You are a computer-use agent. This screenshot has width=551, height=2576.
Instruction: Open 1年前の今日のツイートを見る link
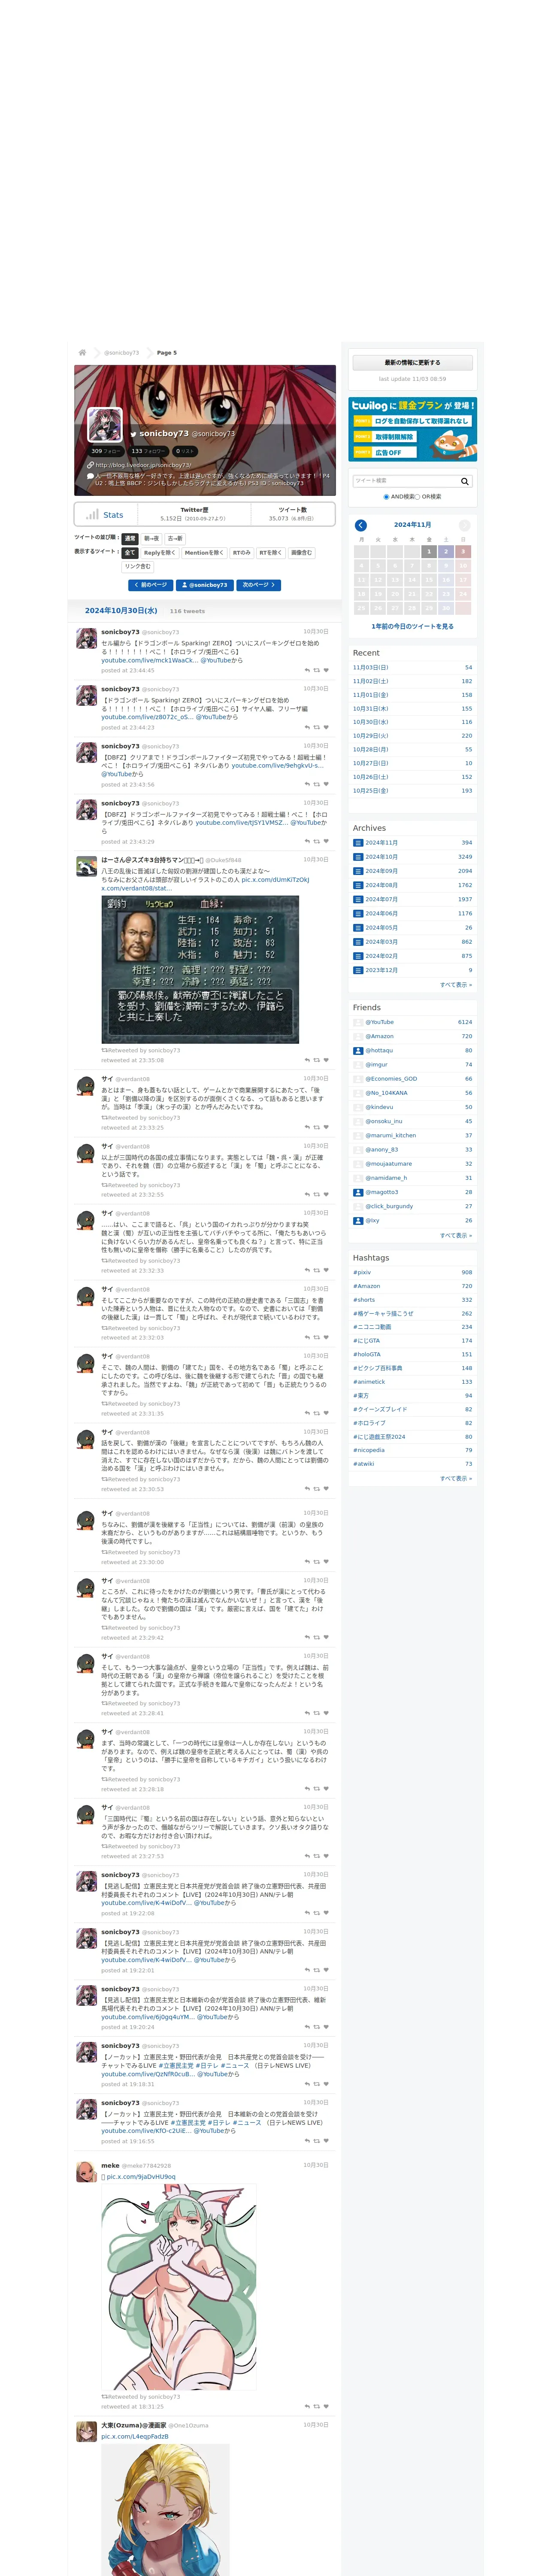pyautogui.click(x=412, y=626)
